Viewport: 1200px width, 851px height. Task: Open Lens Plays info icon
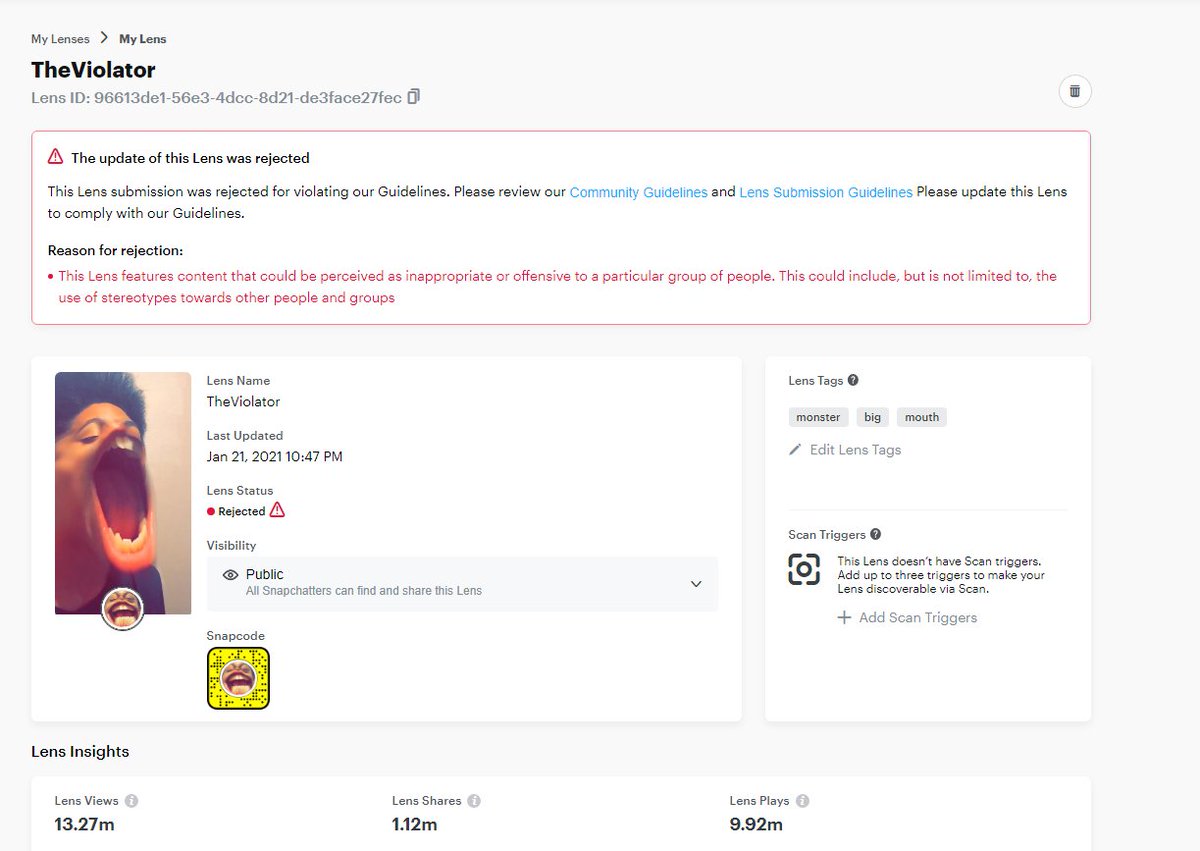[x=802, y=801]
